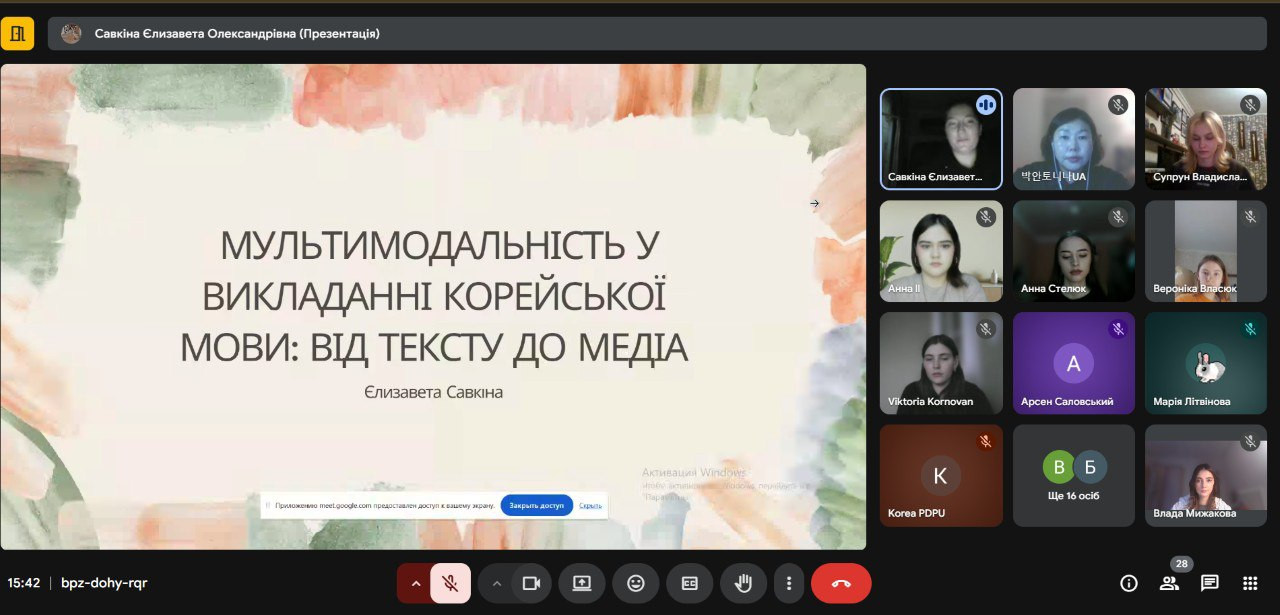Click the 15:42 time display
The image size is (1280, 615).
pos(24,583)
